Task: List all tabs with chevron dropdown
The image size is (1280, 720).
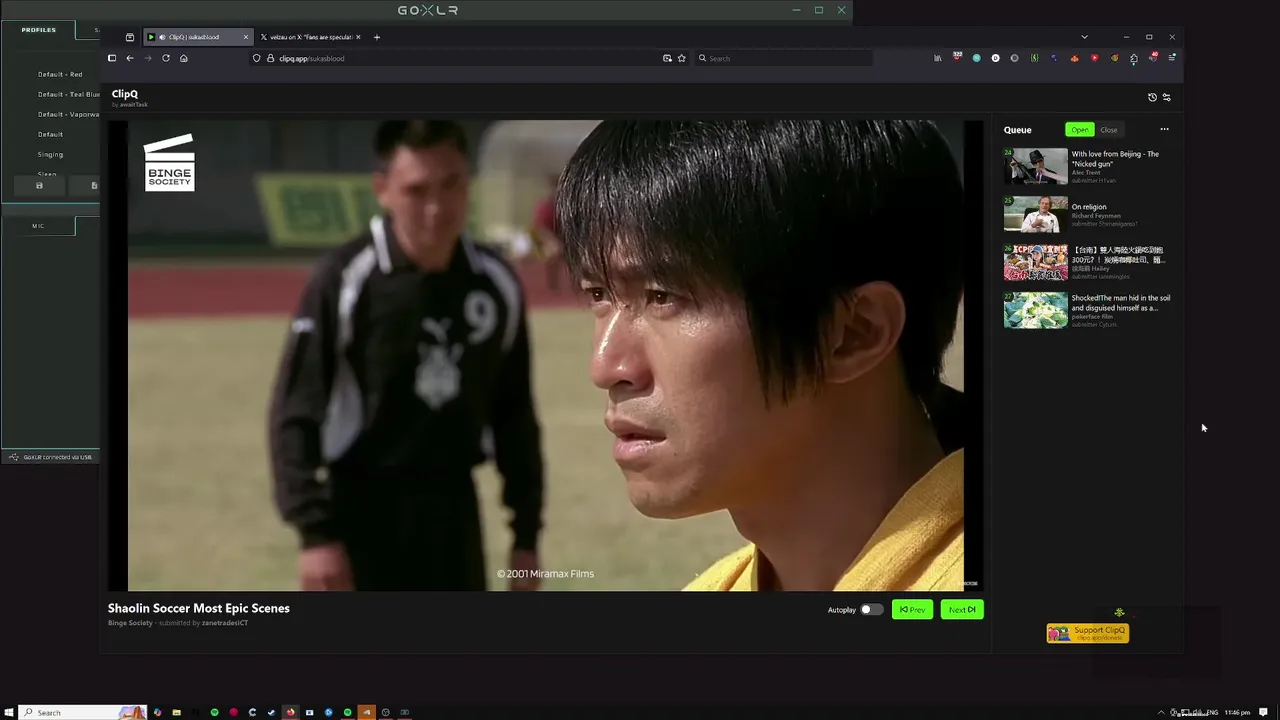Action: pyautogui.click(x=1084, y=37)
